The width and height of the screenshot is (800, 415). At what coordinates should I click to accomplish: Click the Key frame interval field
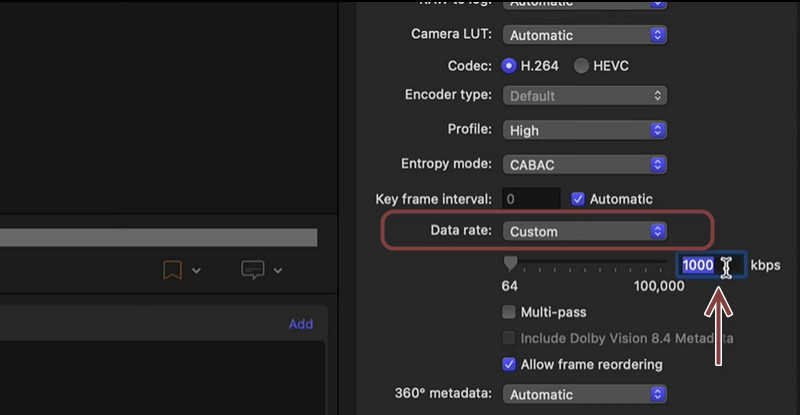tap(530, 199)
